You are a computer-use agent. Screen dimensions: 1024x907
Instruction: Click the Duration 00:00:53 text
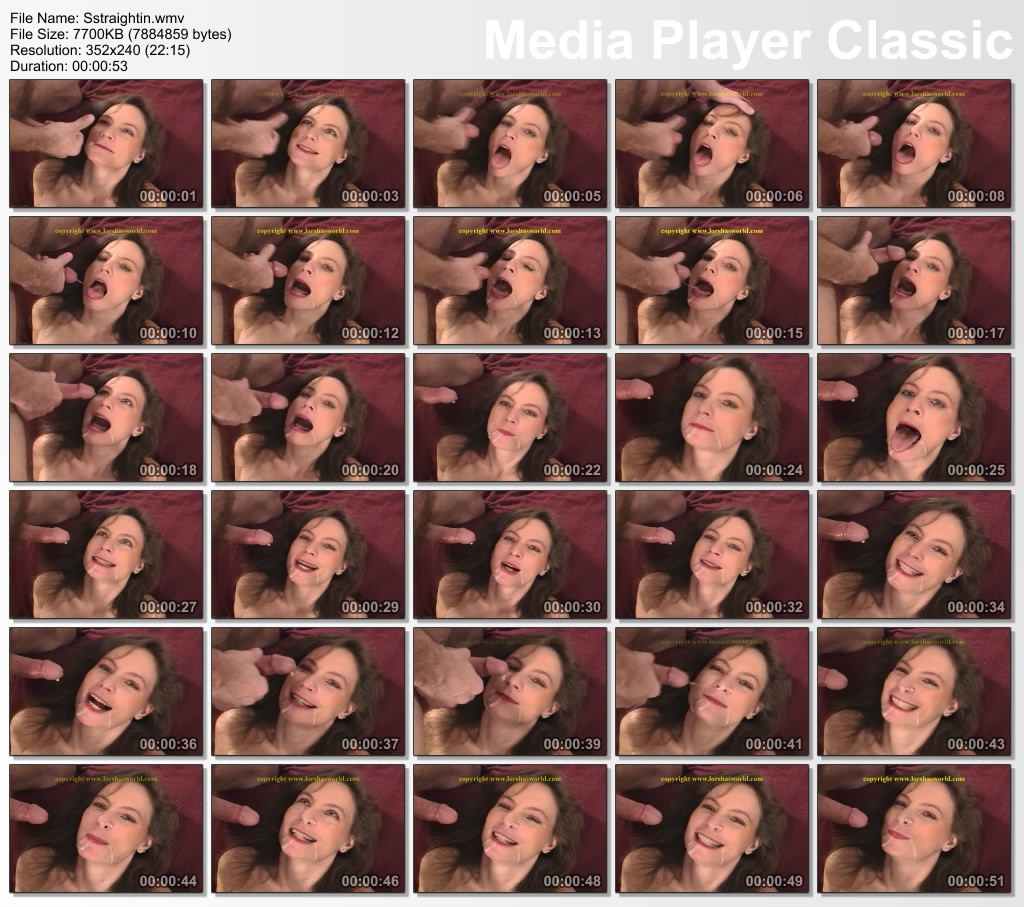click(67, 66)
